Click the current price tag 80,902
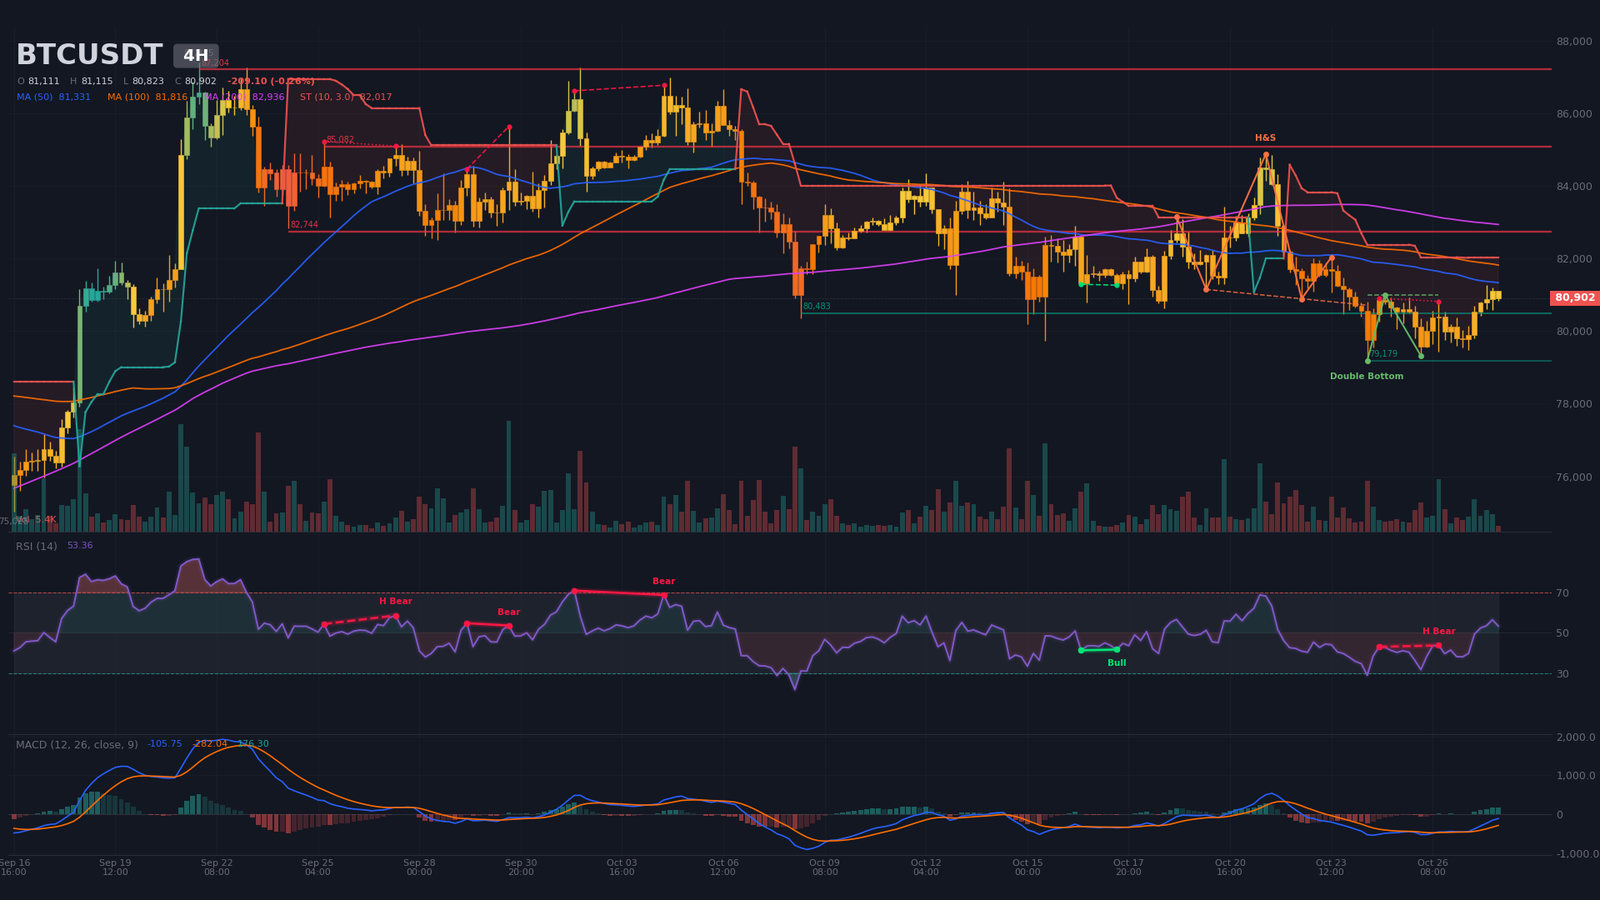Viewport: 1600px width, 900px height. click(x=1575, y=298)
